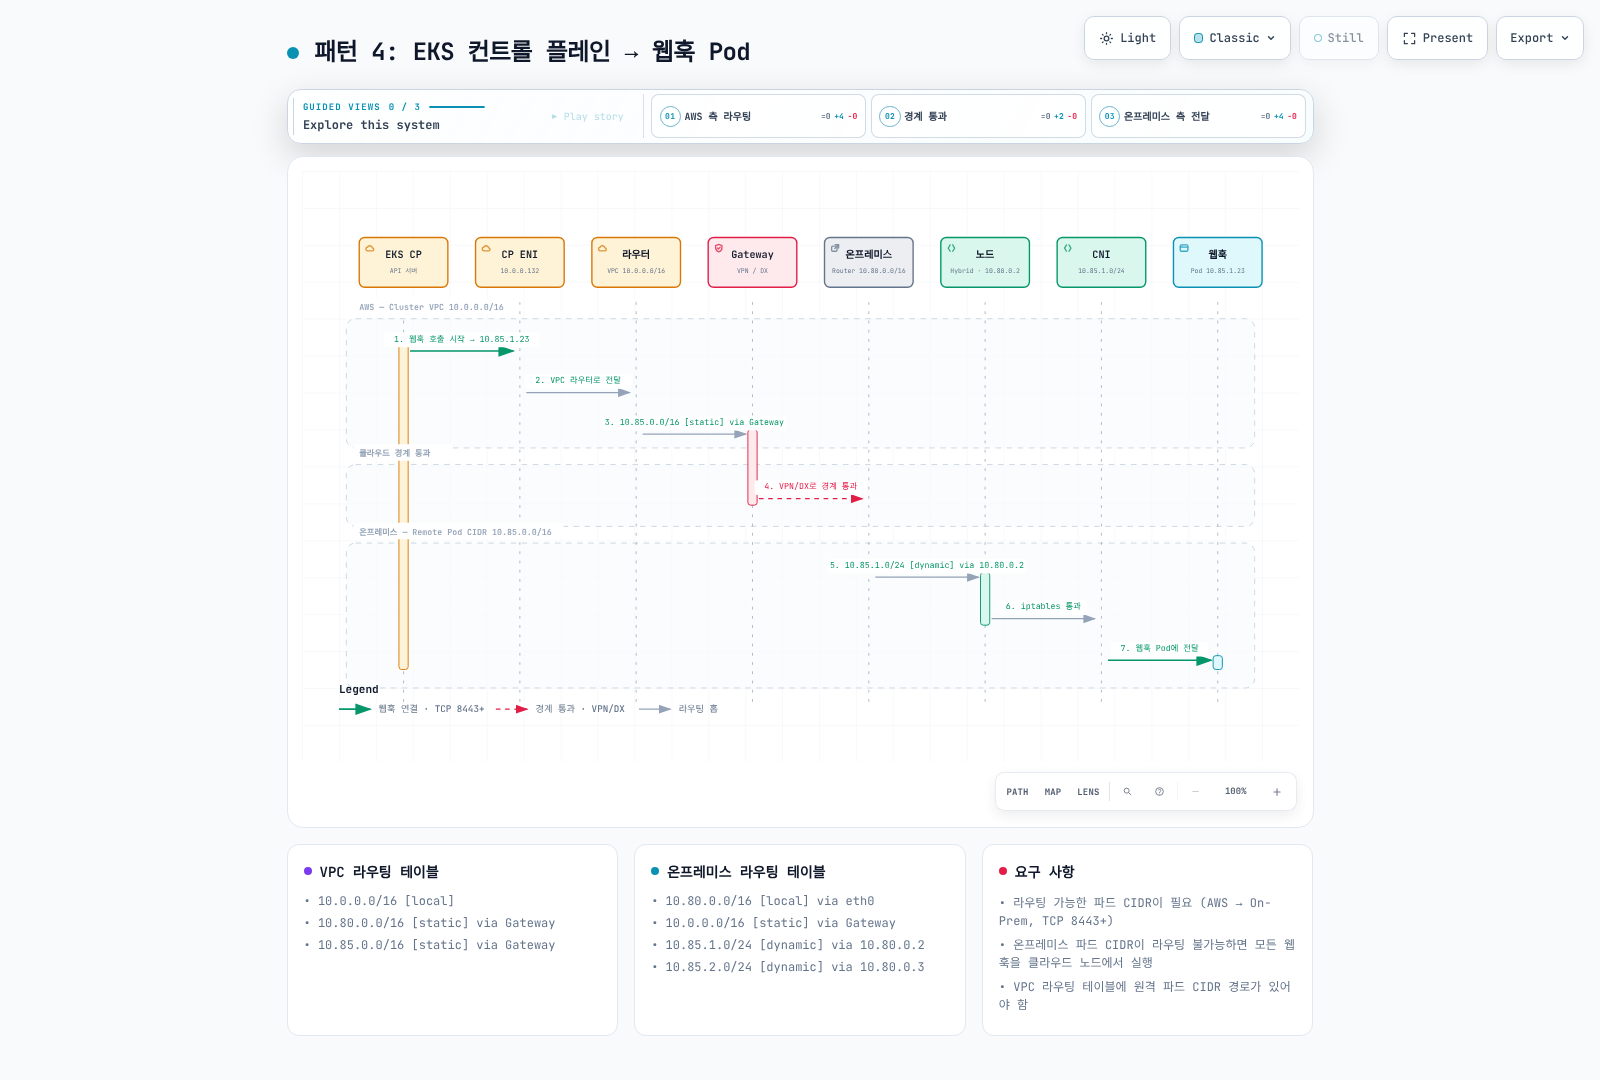Click the page title 패턴 4 heading
The image size is (1600, 1080).
pyautogui.click(x=532, y=52)
